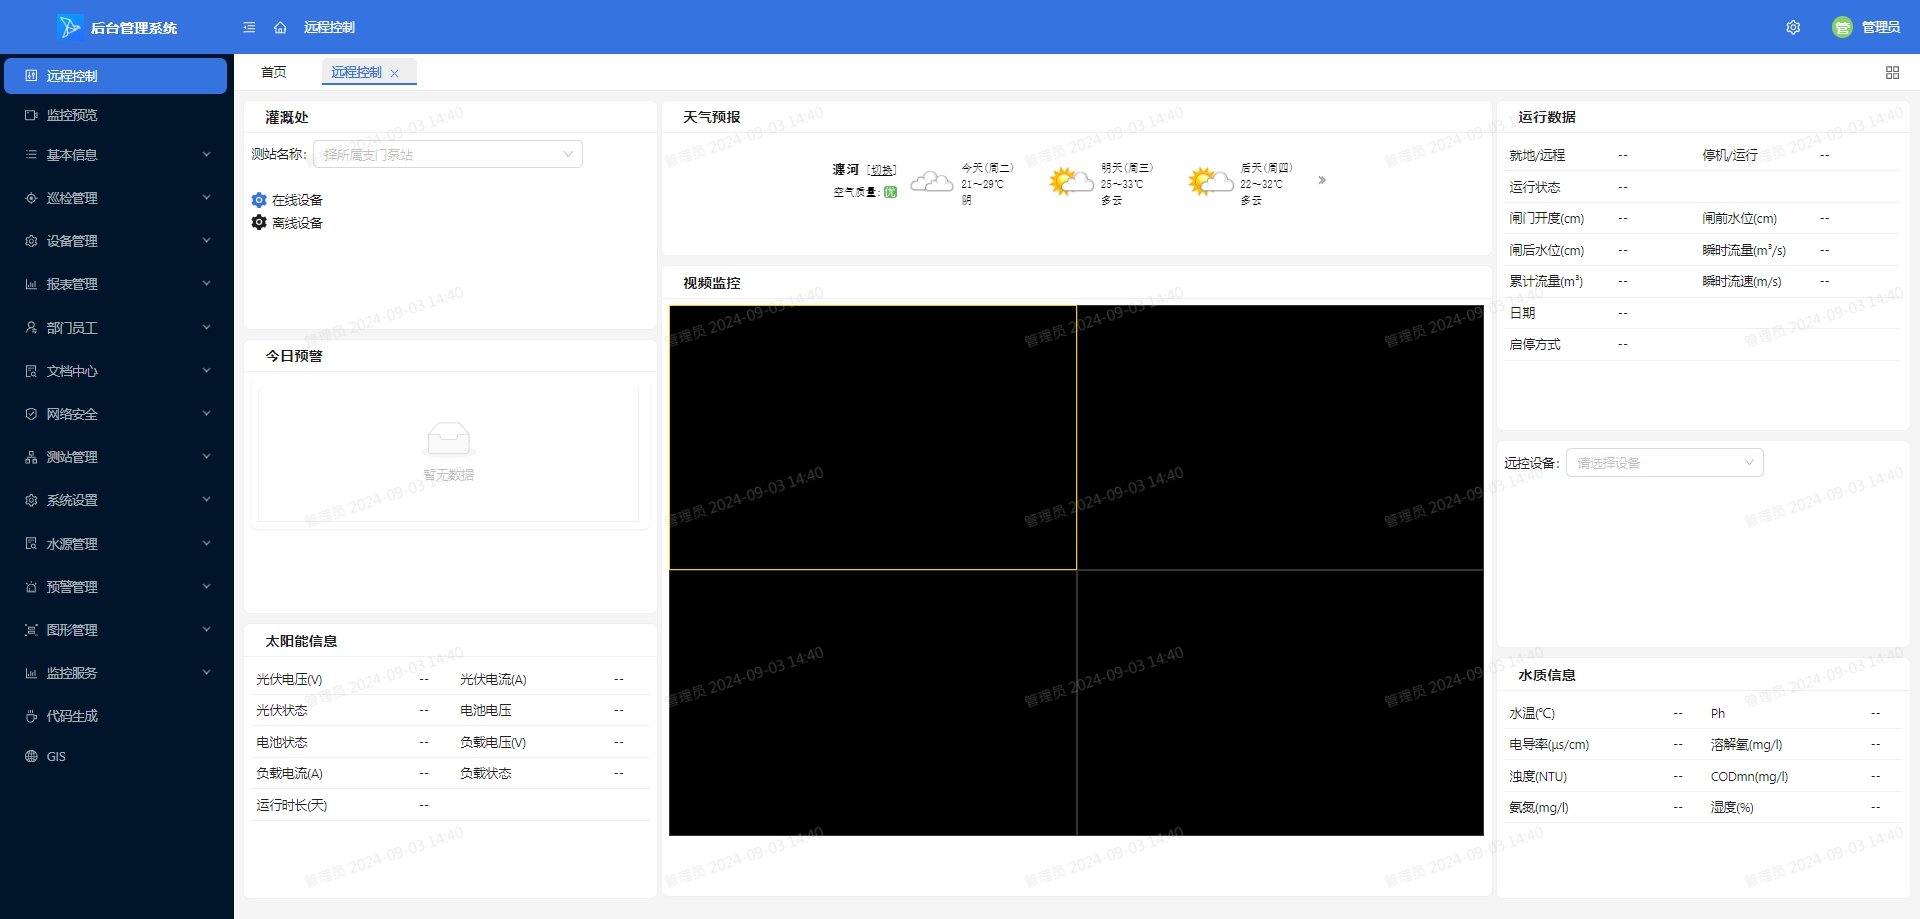Expand 基本信息 menu chevron
Viewport: 1920px width, 919px height.
pos(206,154)
